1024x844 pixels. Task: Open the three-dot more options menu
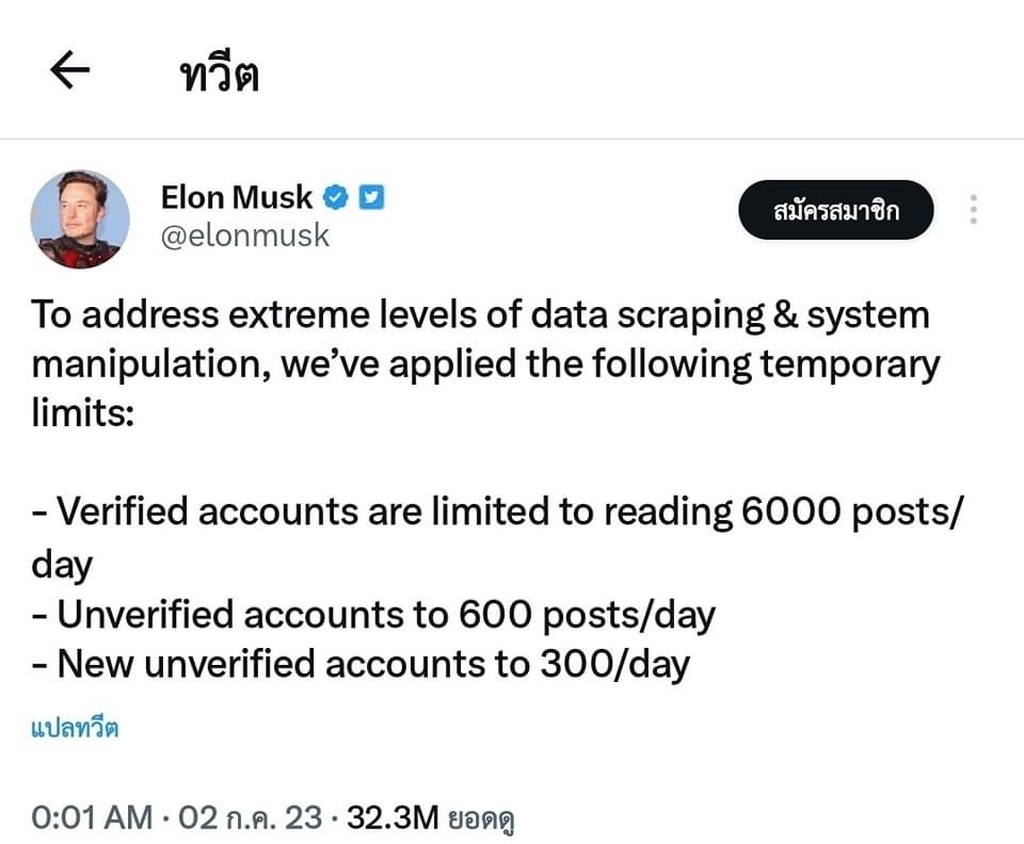(x=973, y=210)
